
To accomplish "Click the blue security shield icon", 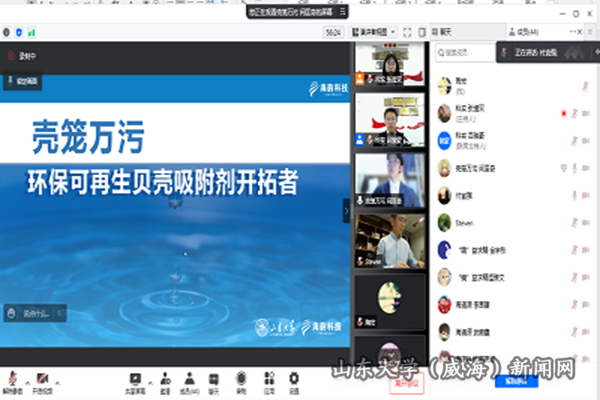I will coord(19,33).
